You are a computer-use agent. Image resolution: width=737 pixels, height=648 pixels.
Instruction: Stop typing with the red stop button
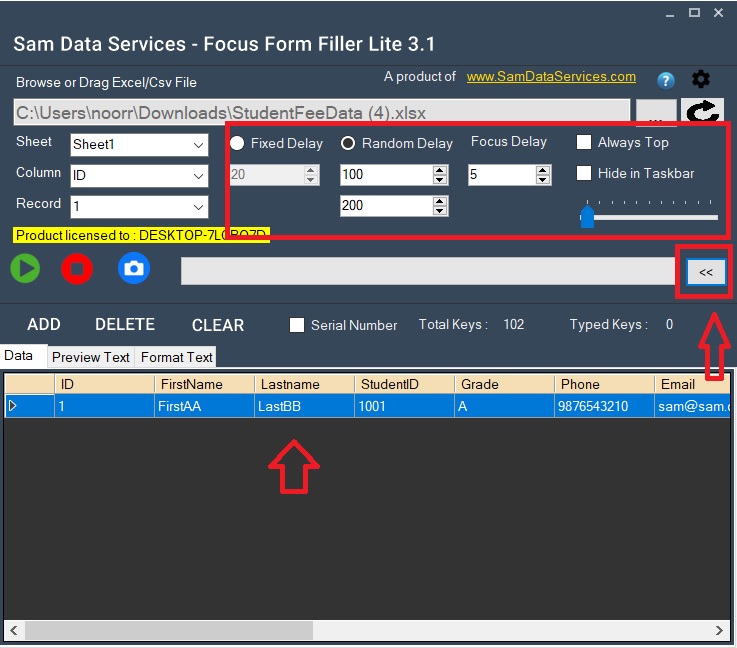pyautogui.click(x=77, y=268)
